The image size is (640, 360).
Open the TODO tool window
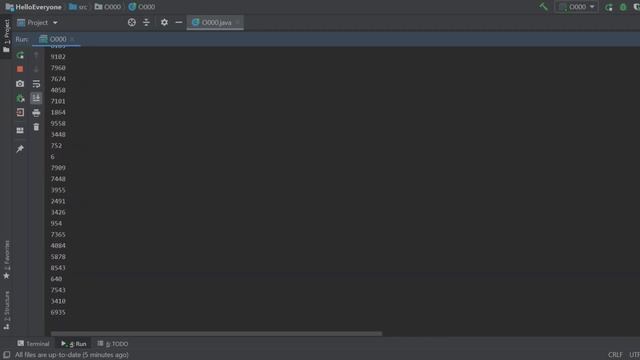point(113,344)
